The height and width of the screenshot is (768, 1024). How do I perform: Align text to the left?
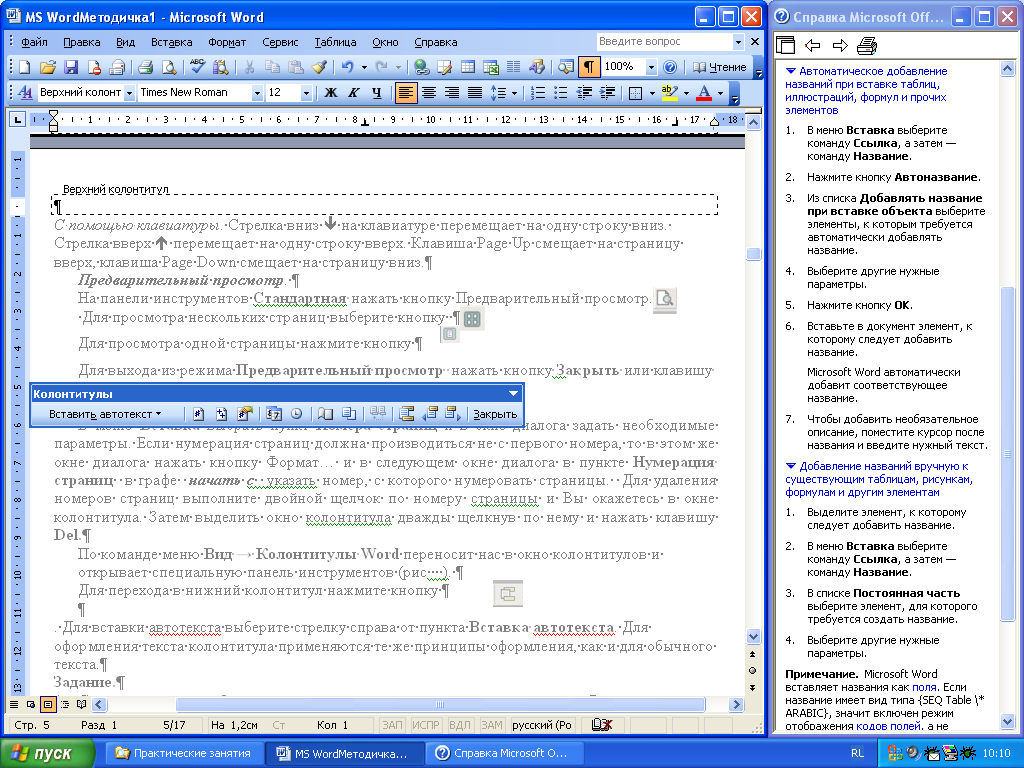coord(406,93)
